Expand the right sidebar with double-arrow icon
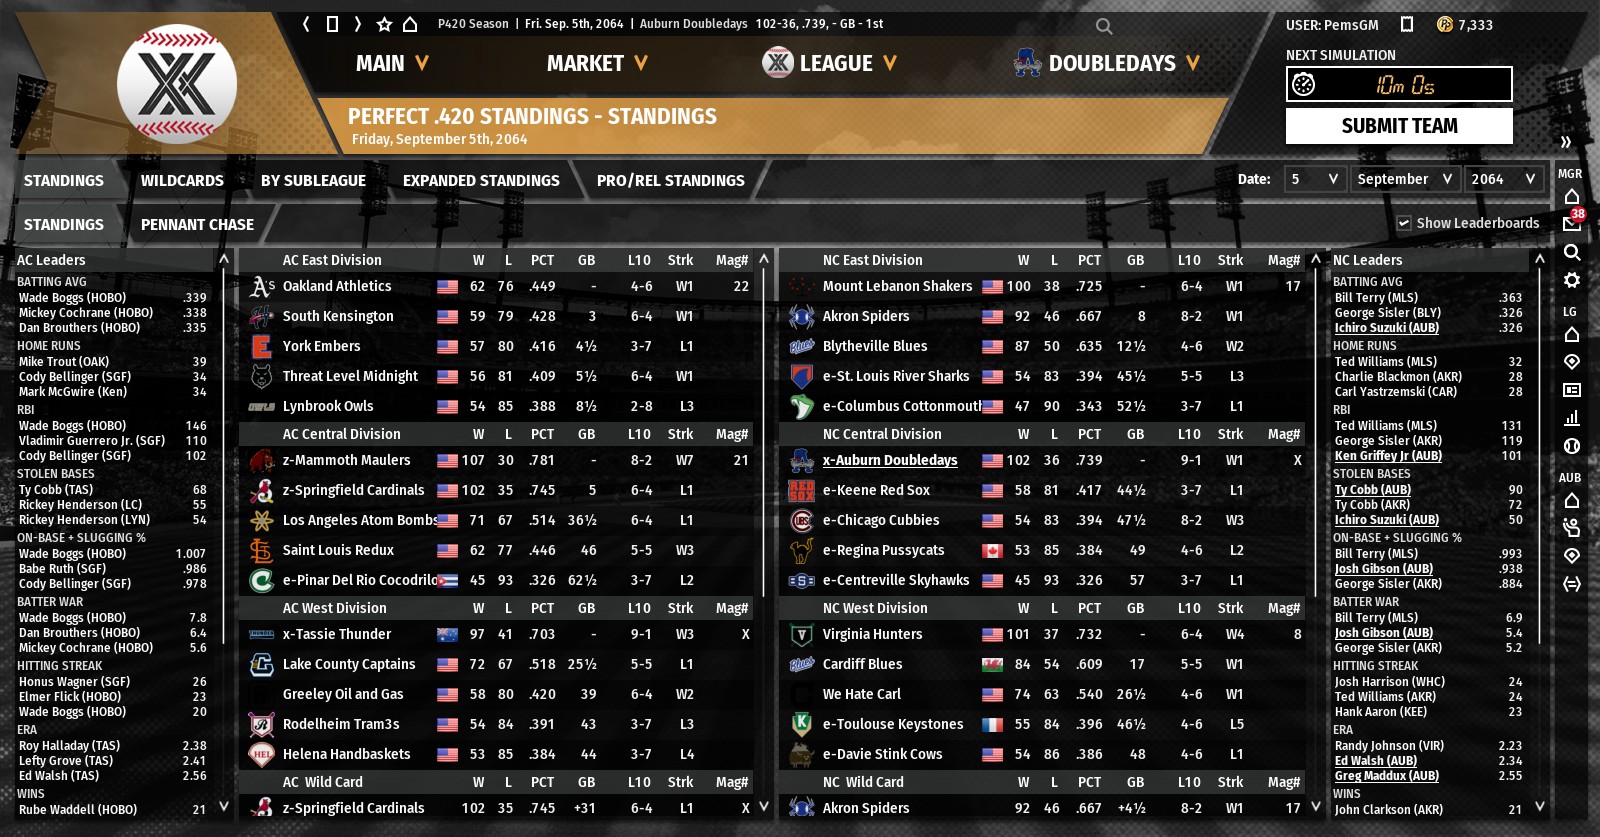Screen dimensions: 1600x837 1566,142
